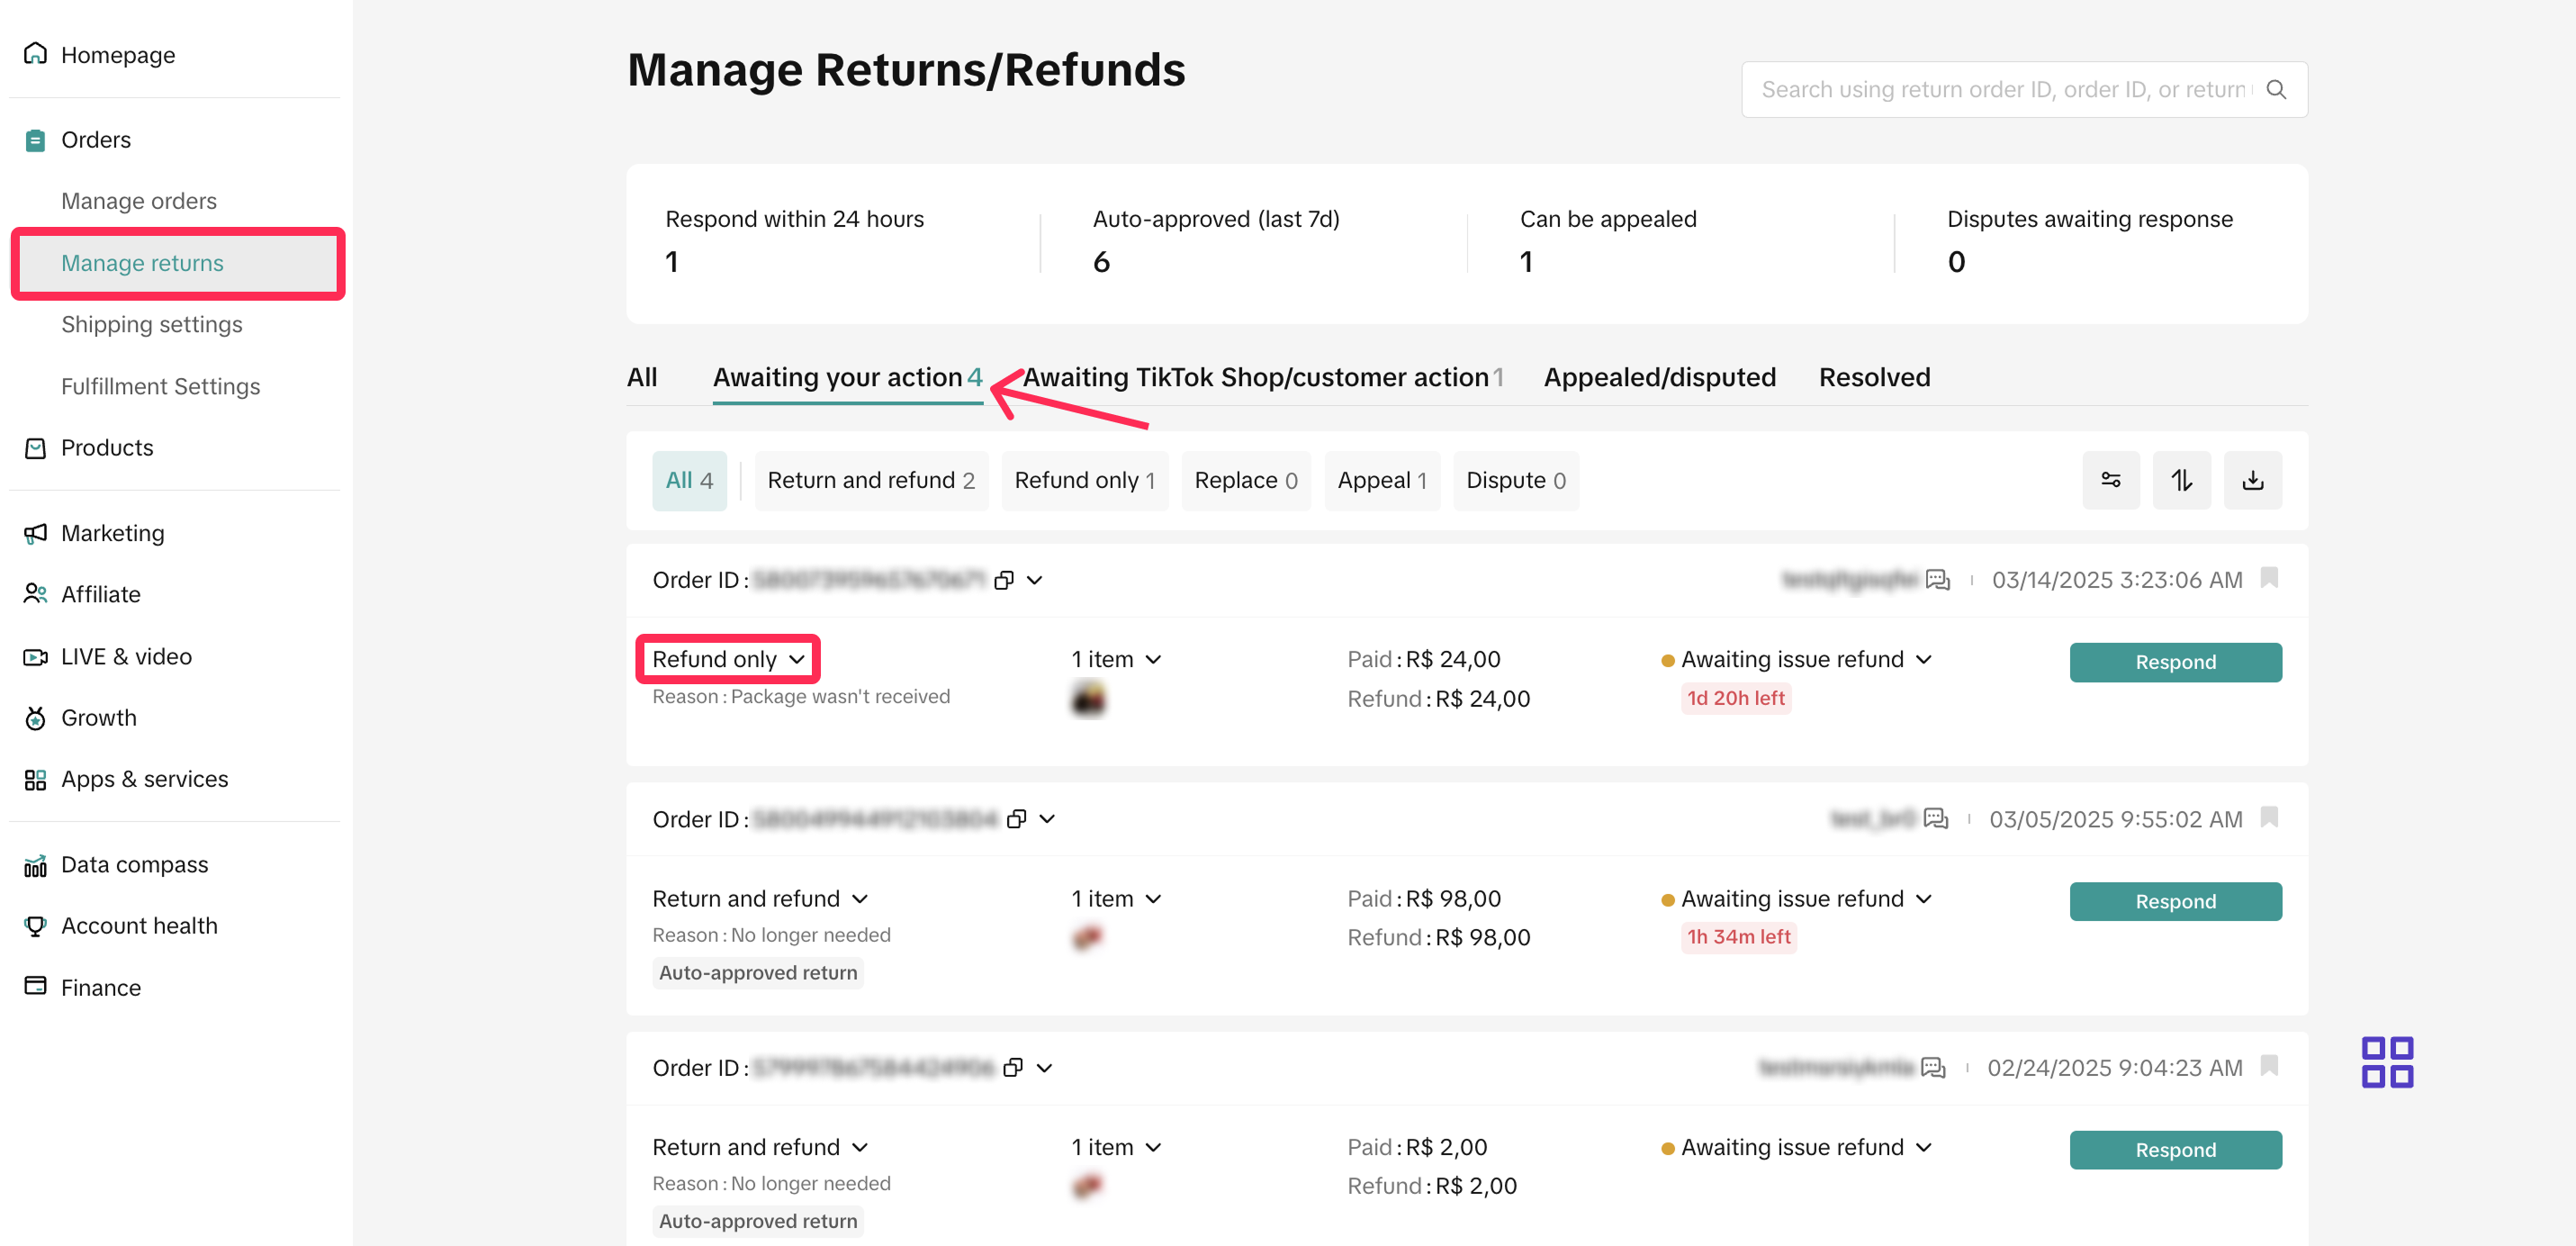Select the Return and refund 2 filter chip
2576x1246 pixels.
point(870,480)
